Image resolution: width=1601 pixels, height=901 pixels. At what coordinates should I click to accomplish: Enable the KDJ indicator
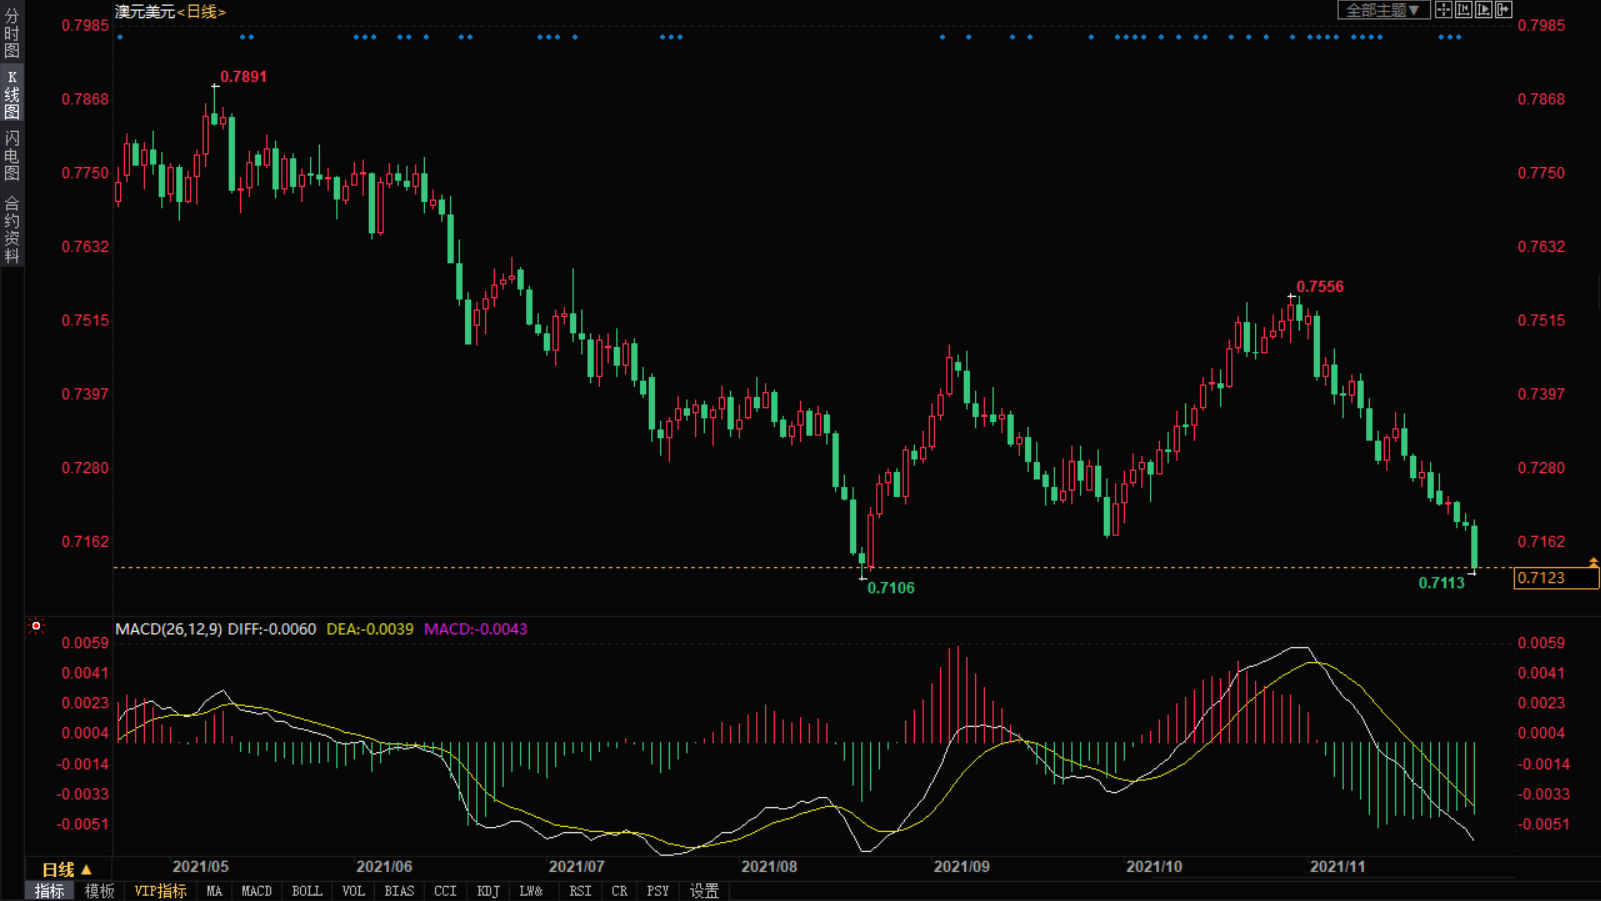488,891
